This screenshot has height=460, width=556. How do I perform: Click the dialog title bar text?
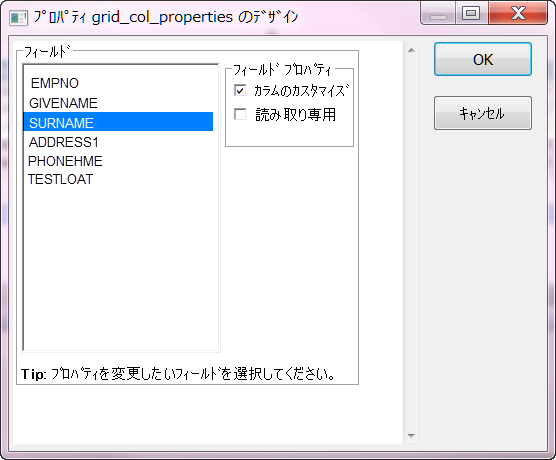(166, 17)
